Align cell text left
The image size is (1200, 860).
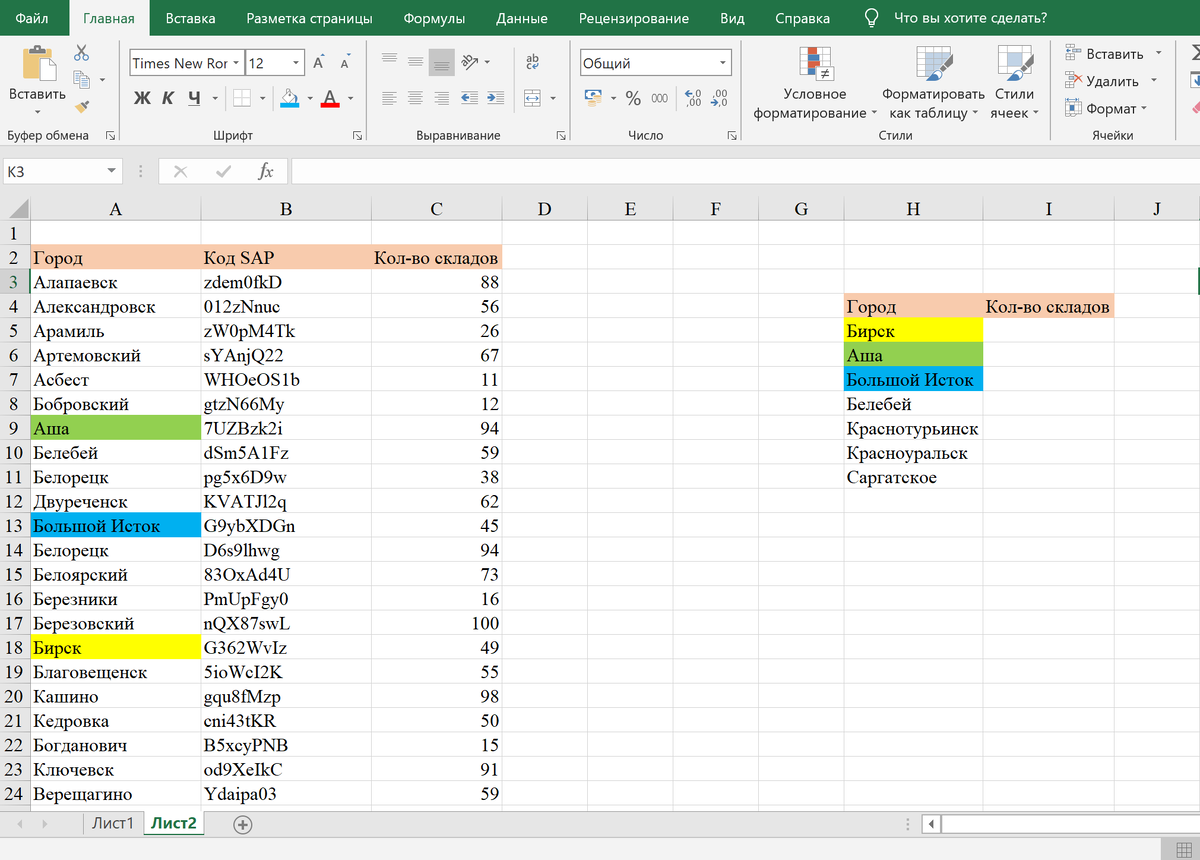pyautogui.click(x=390, y=98)
